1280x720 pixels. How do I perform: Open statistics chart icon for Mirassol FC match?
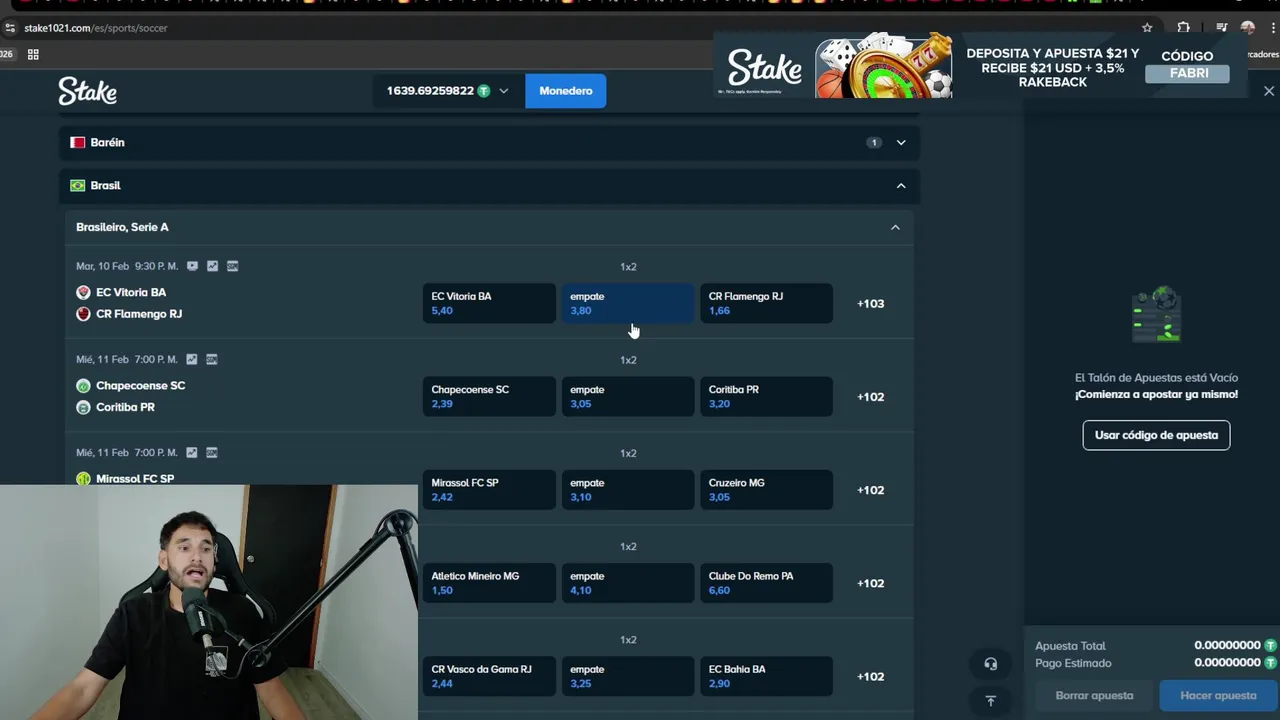[191, 452]
